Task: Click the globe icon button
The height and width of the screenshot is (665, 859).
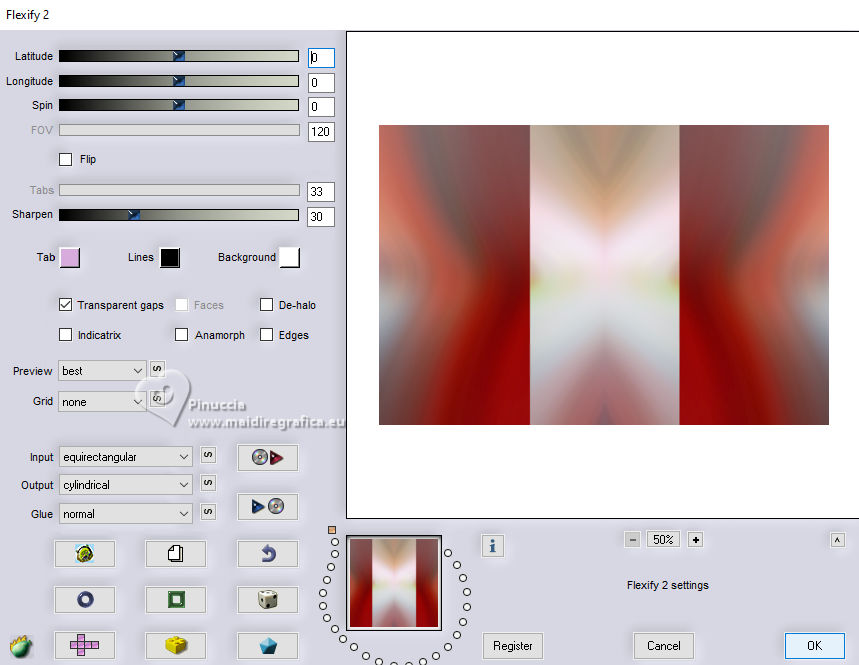Action: coord(85,554)
